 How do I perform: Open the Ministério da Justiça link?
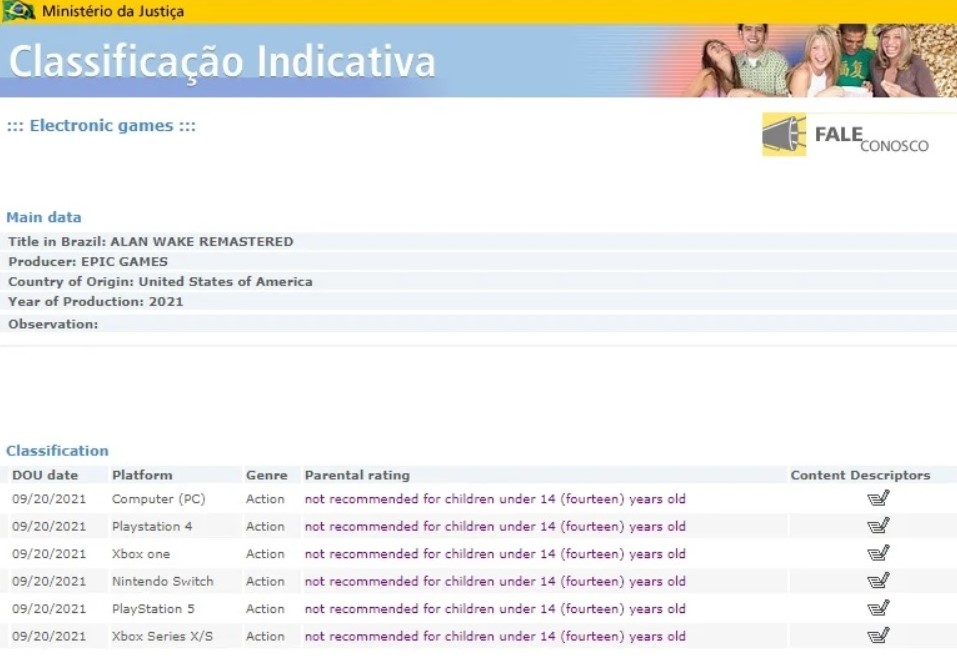(112, 12)
